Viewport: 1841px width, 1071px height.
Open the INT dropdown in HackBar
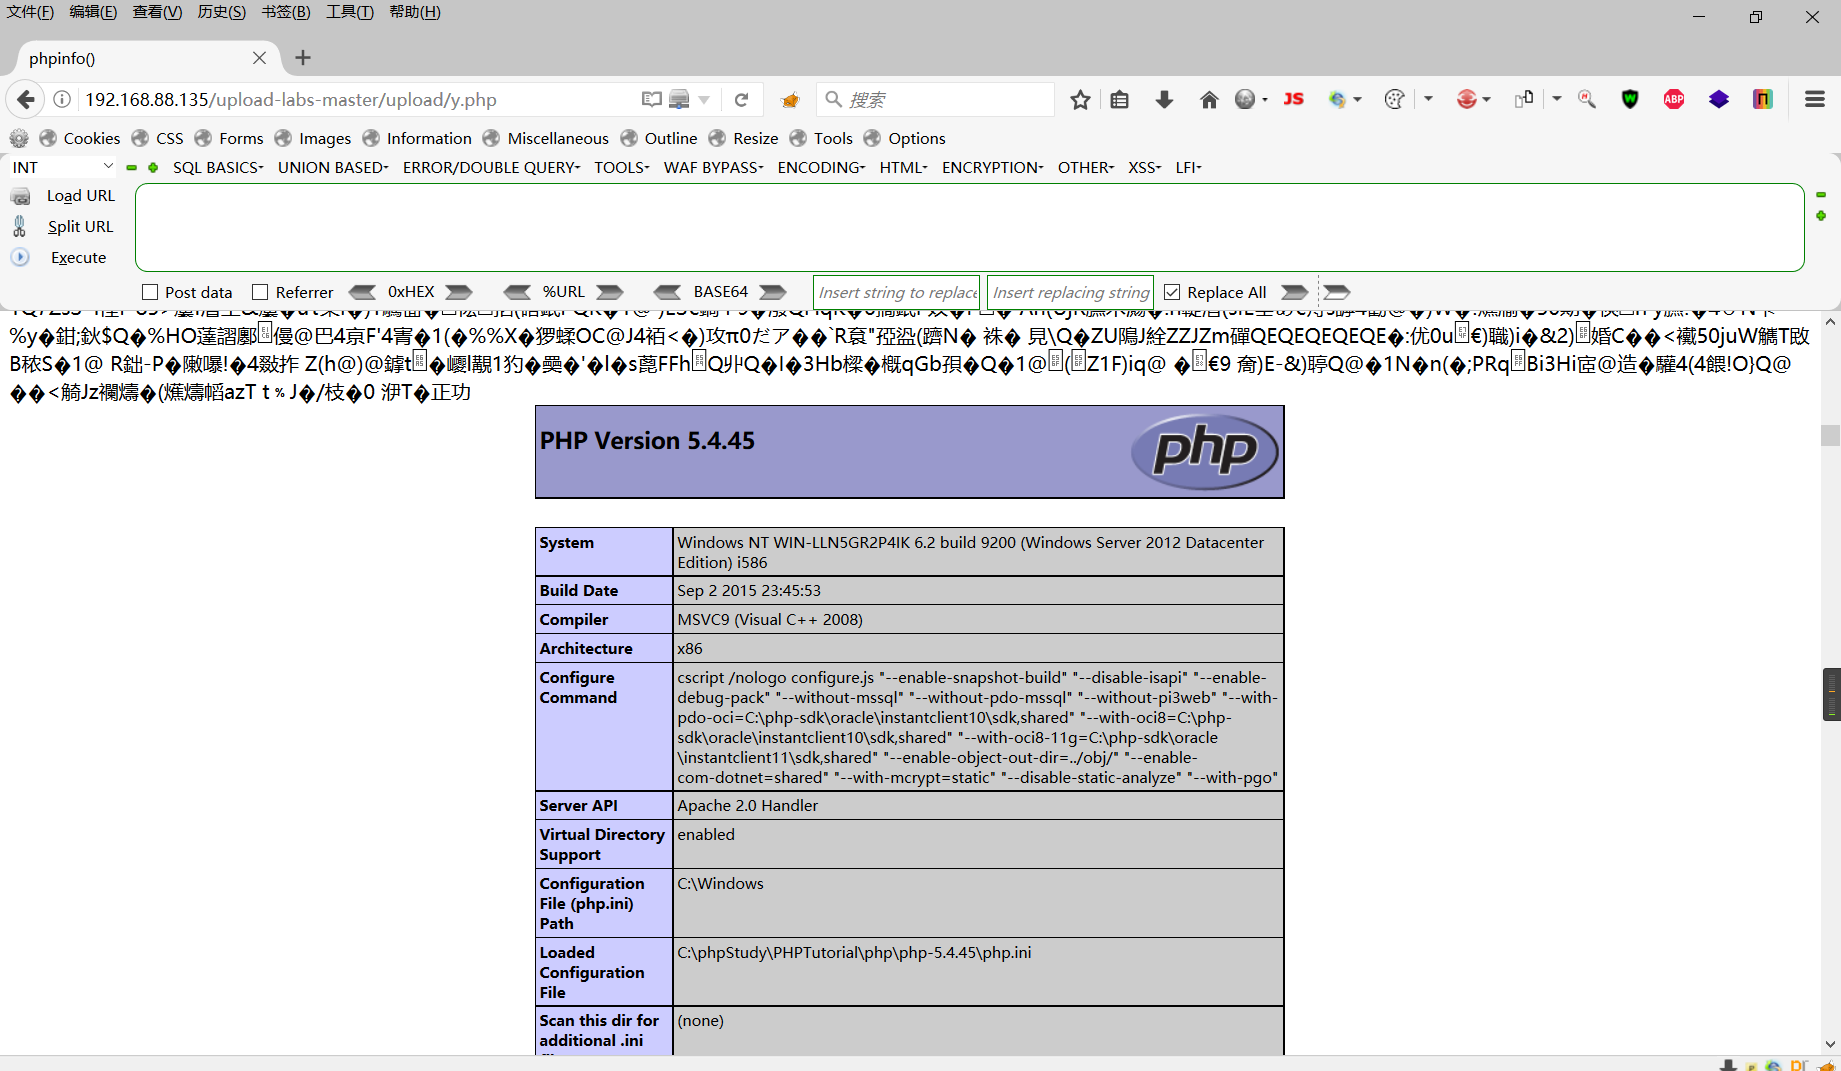point(62,167)
